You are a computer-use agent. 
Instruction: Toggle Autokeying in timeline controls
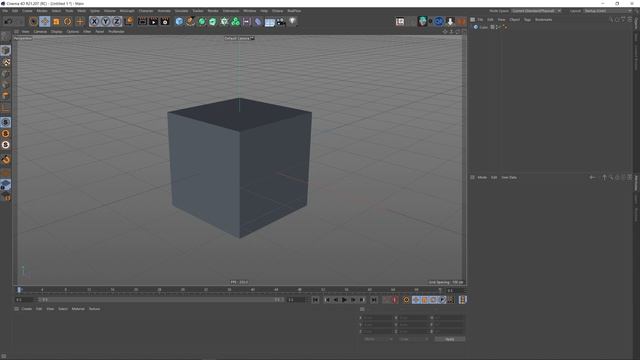click(395, 300)
